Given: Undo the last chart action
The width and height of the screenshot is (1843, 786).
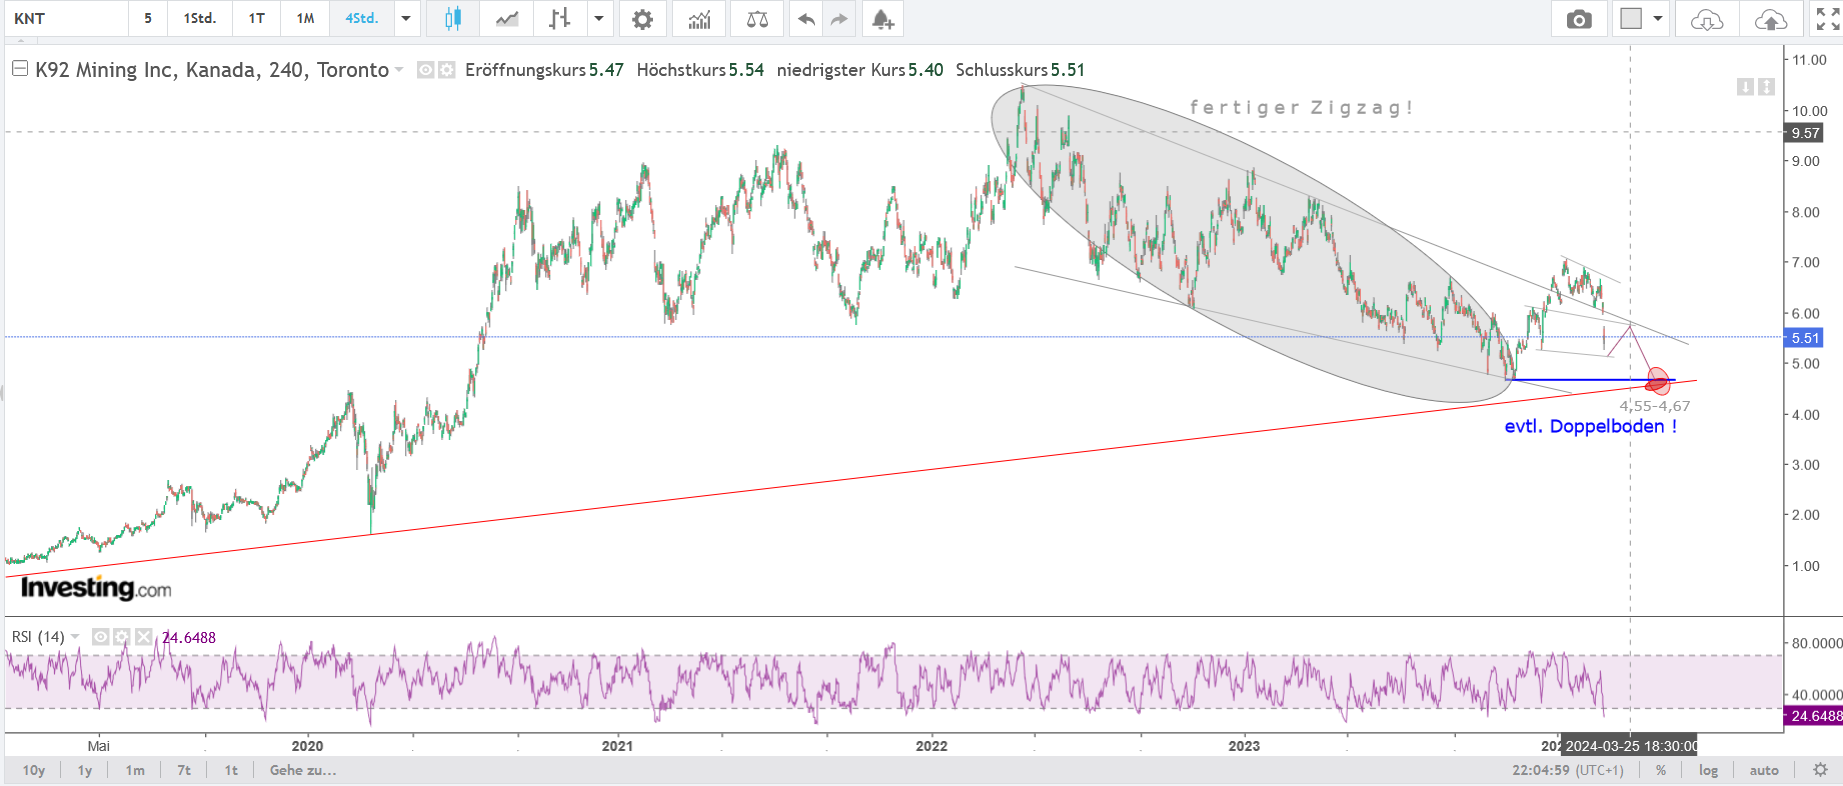Looking at the screenshot, I should tap(806, 19).
